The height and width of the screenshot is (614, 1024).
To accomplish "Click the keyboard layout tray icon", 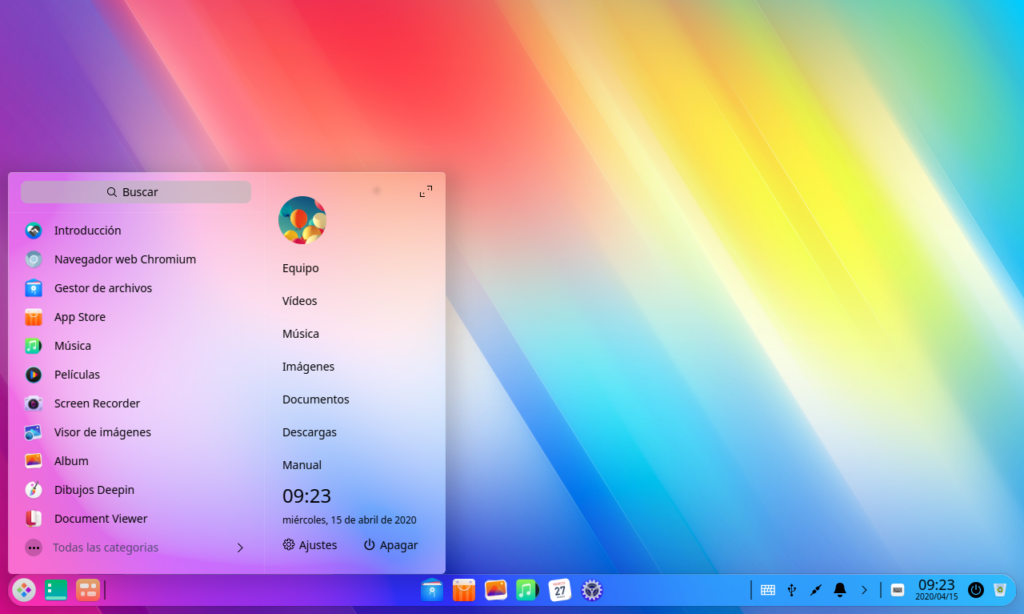I will (x=768, y=590).
